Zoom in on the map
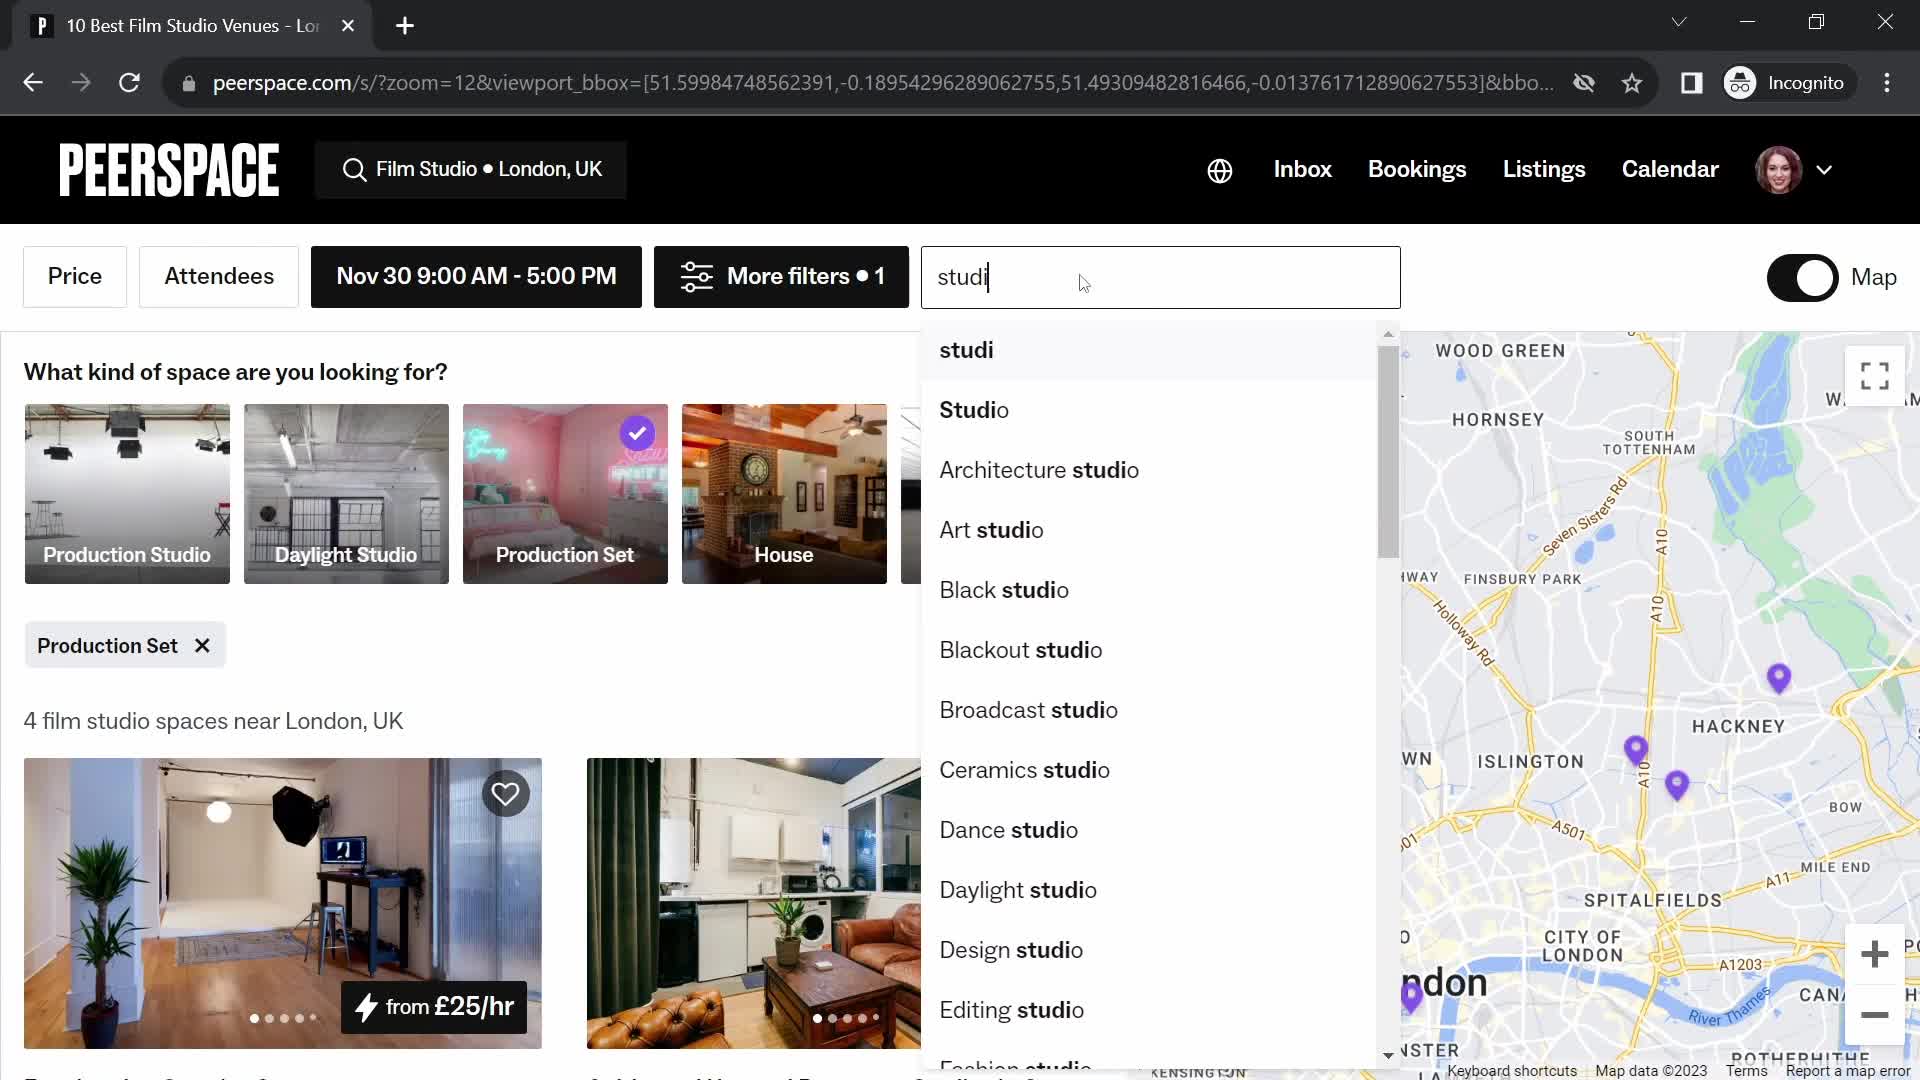The image size is (1920, 1080). (1874, 954)
